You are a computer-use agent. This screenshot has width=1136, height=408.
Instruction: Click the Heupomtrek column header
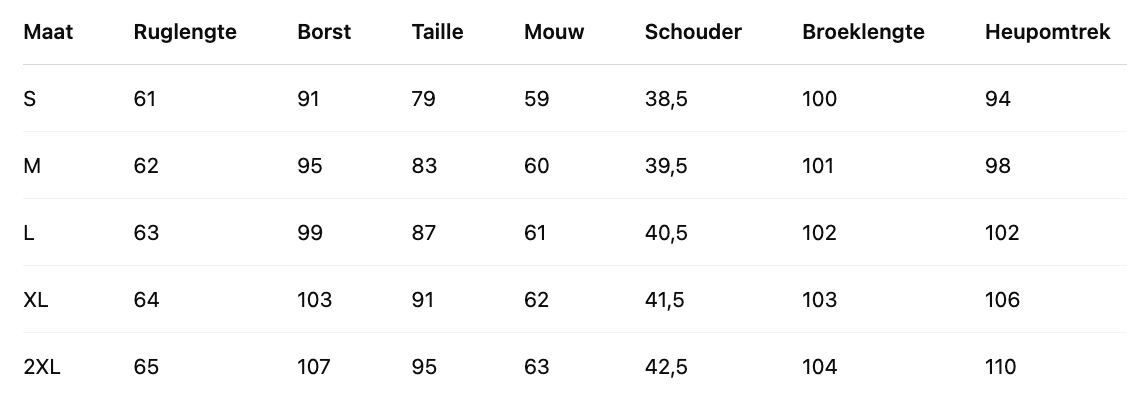(1048, 32)
